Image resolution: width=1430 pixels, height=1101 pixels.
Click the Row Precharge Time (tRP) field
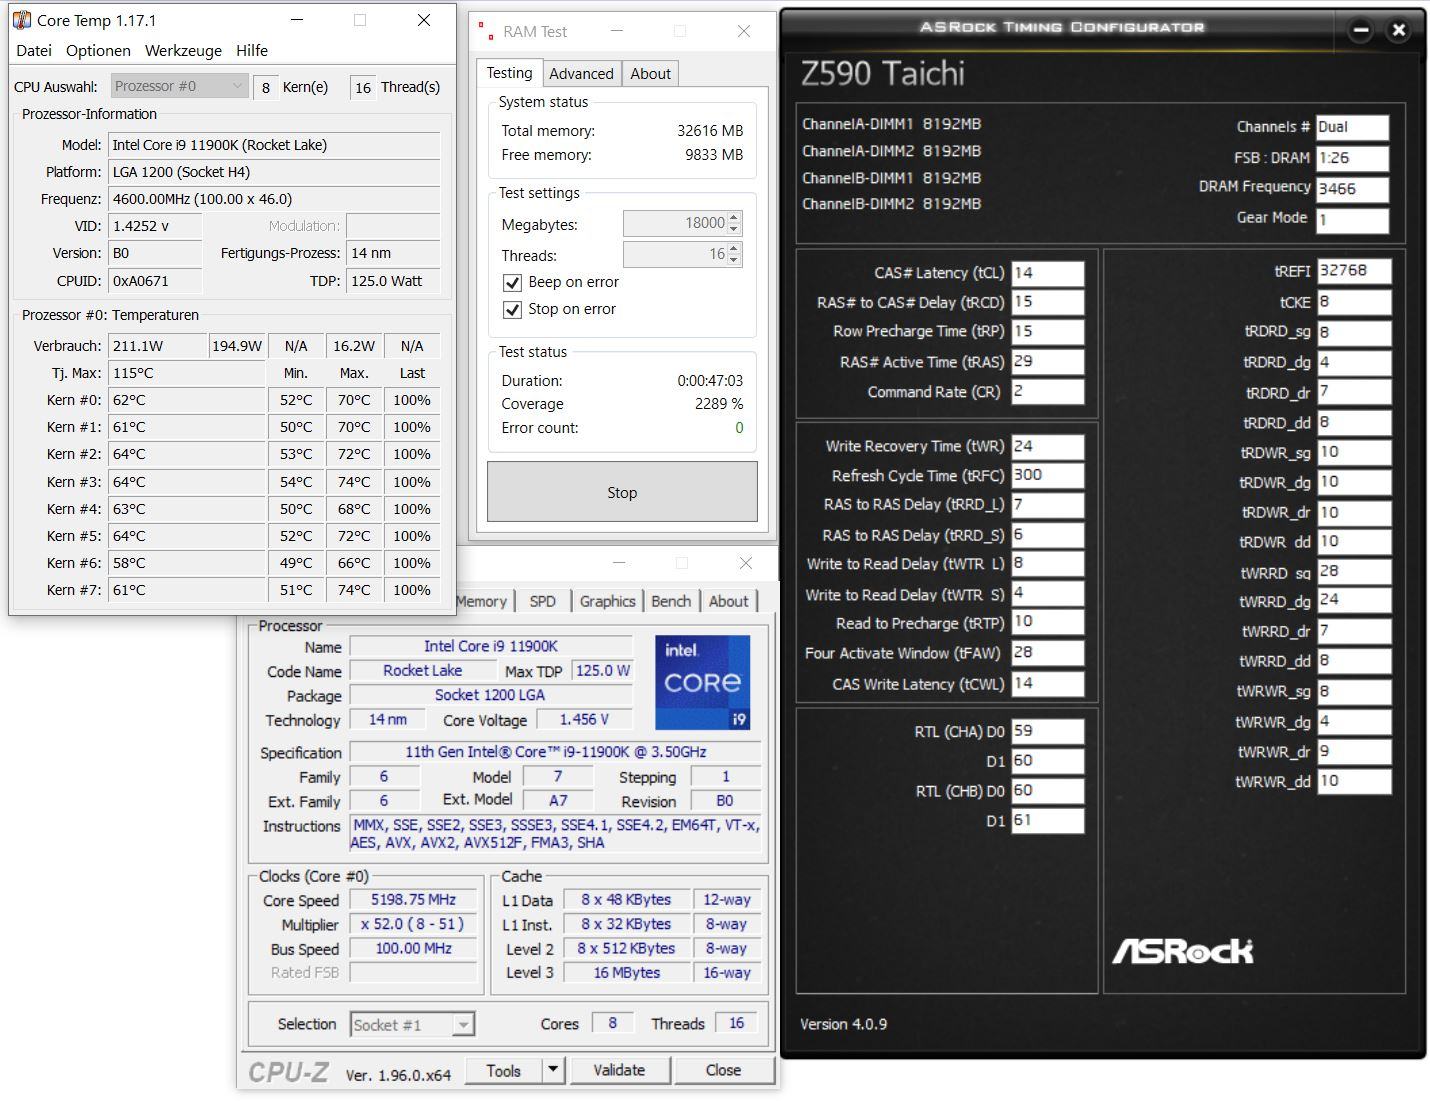tap(1047, 332)
